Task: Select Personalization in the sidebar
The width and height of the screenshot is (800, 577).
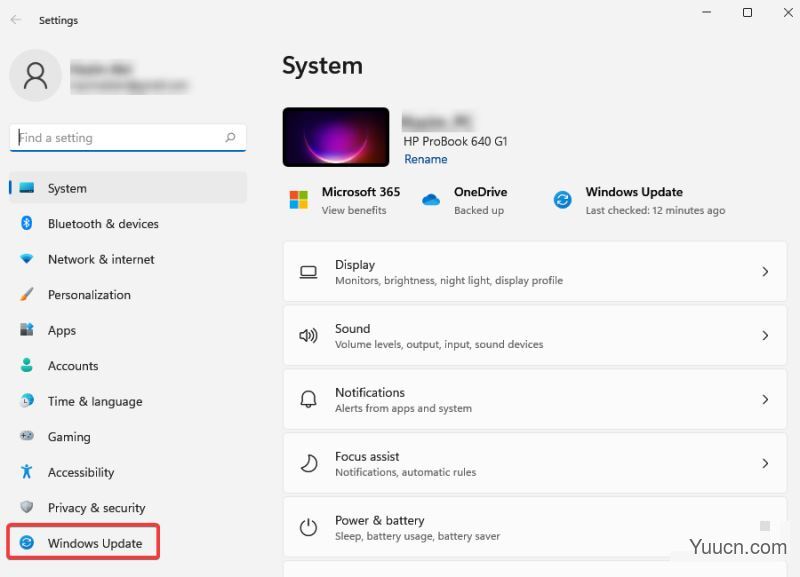Action: tap(128, 295)
